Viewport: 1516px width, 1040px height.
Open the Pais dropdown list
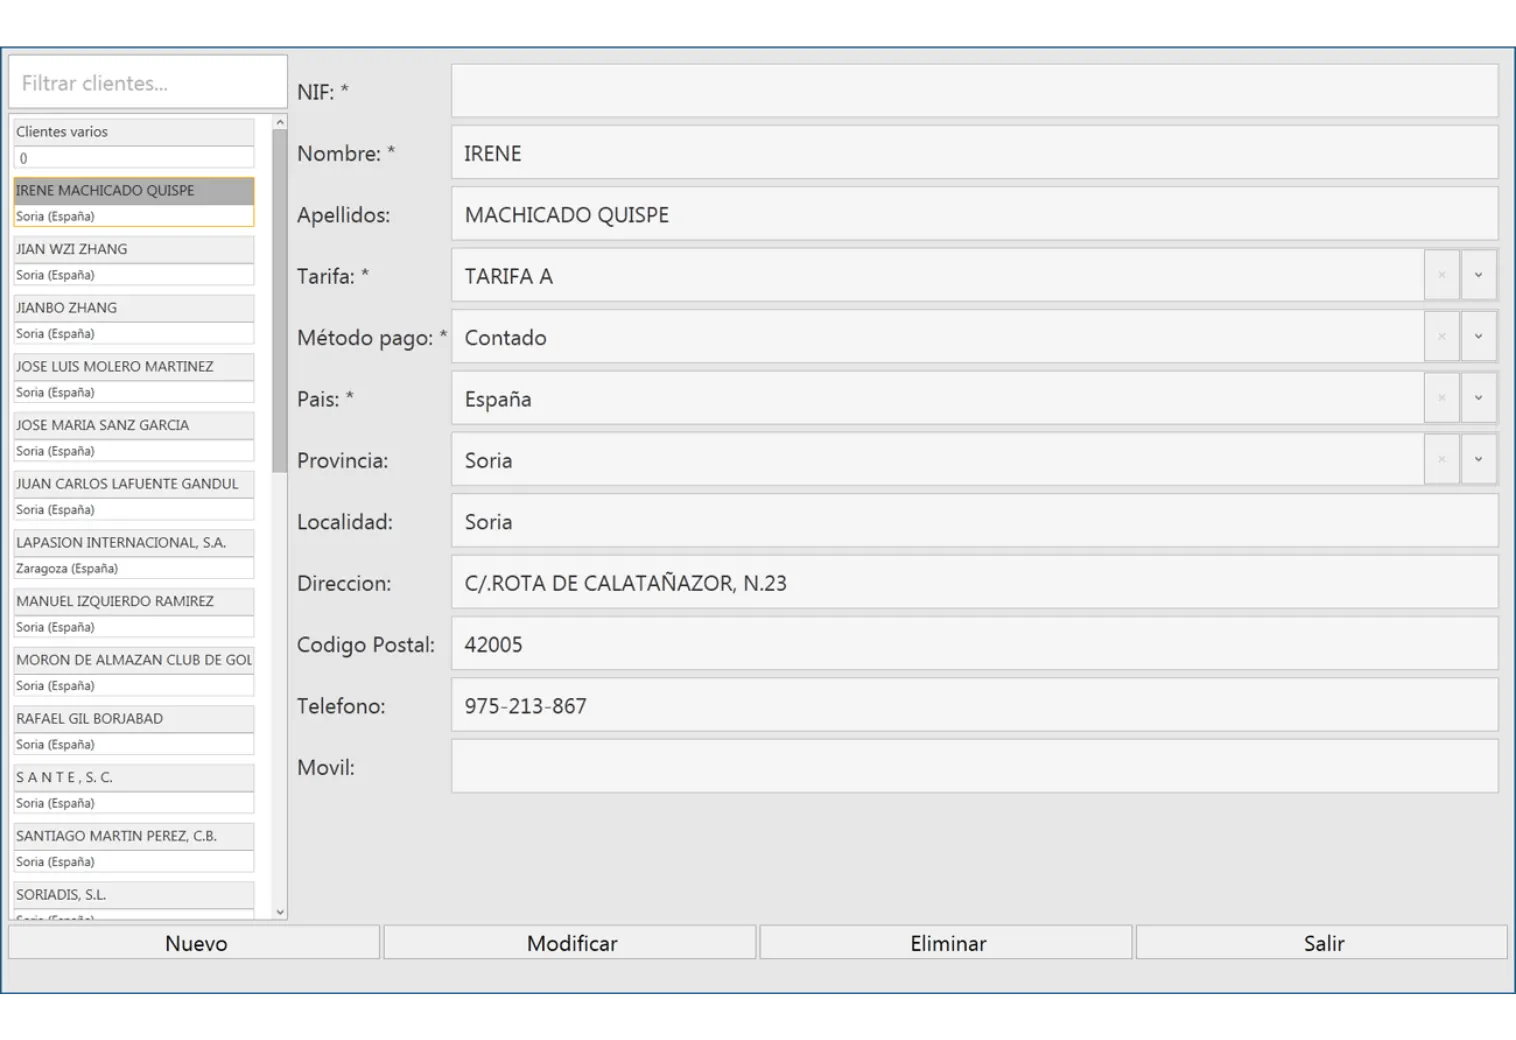point(1478,399)
